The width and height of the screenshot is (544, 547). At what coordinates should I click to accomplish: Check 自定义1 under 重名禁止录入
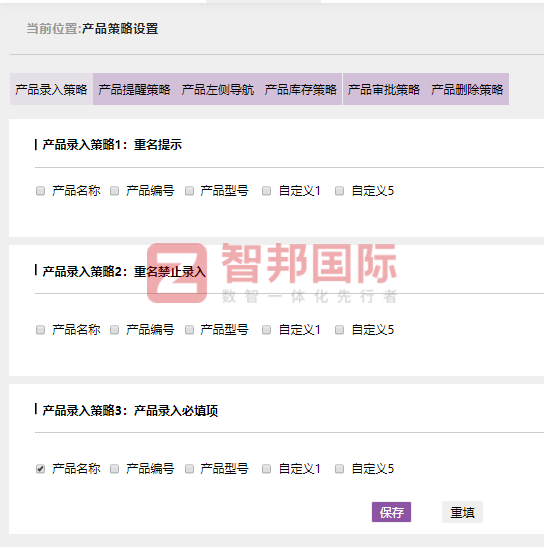click(x=267, y=330)
